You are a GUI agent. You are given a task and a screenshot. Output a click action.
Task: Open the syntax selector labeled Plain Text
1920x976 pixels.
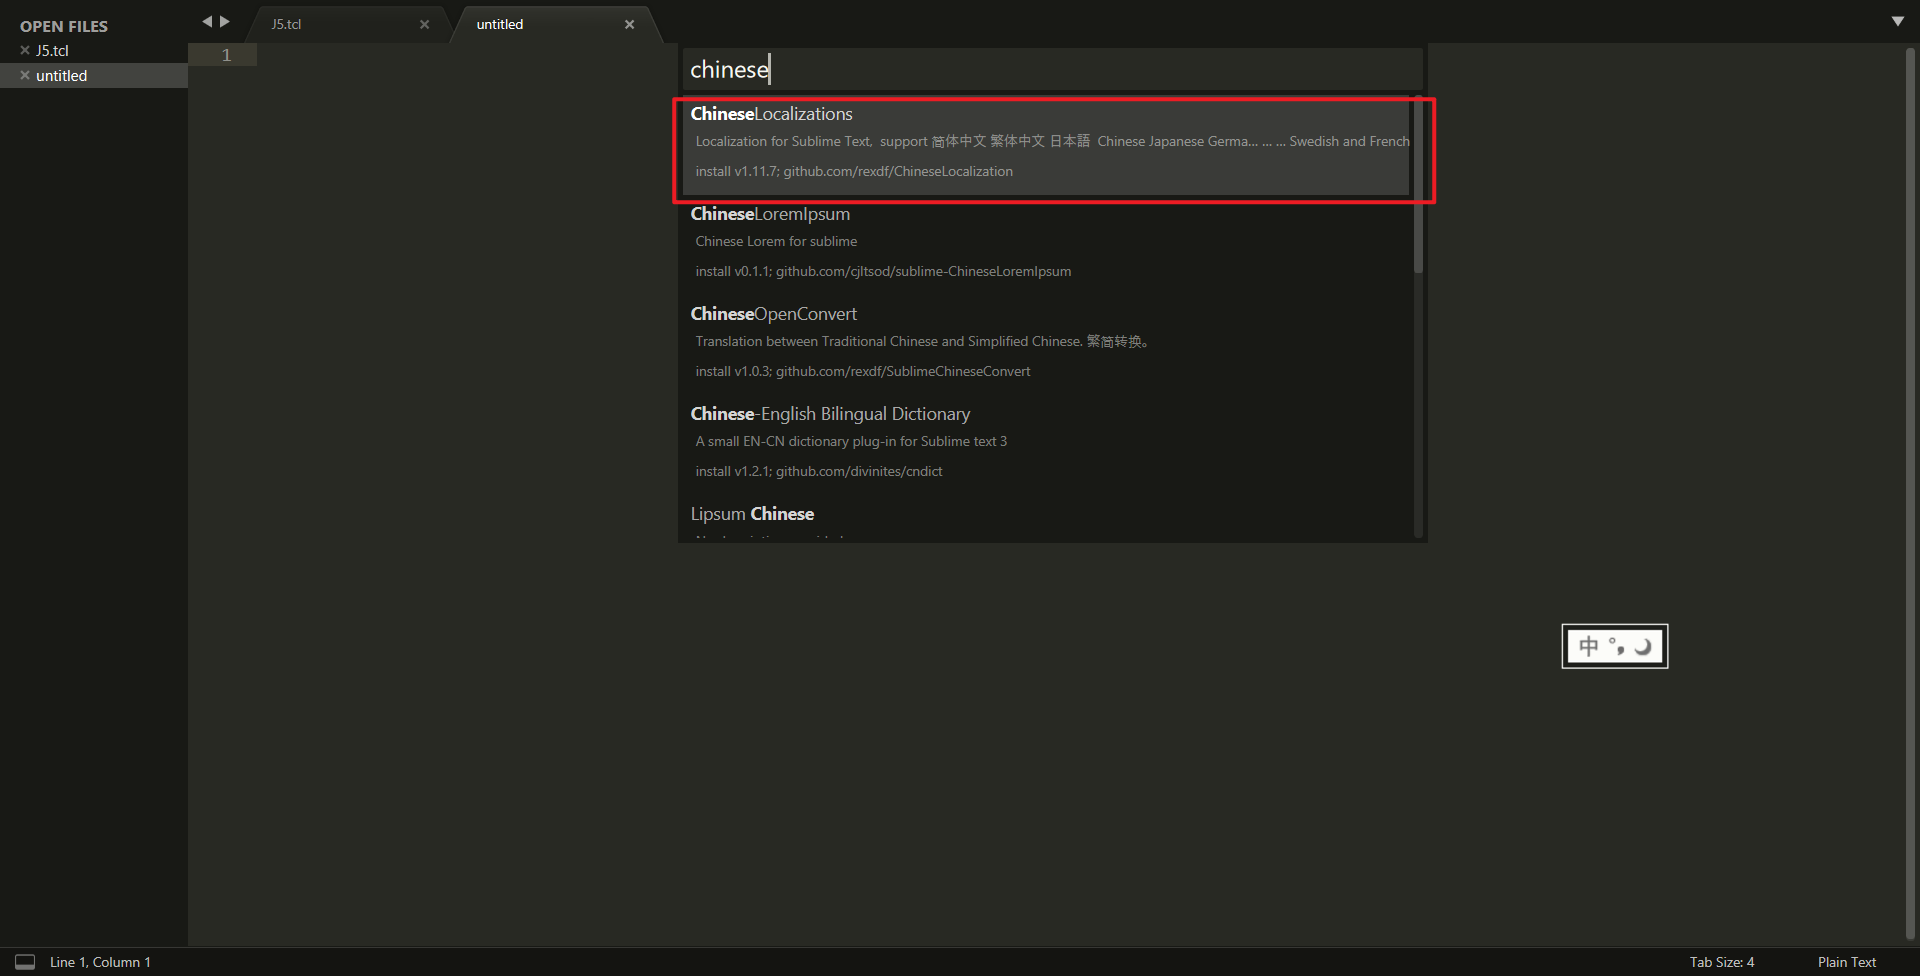click(1846, 961)
